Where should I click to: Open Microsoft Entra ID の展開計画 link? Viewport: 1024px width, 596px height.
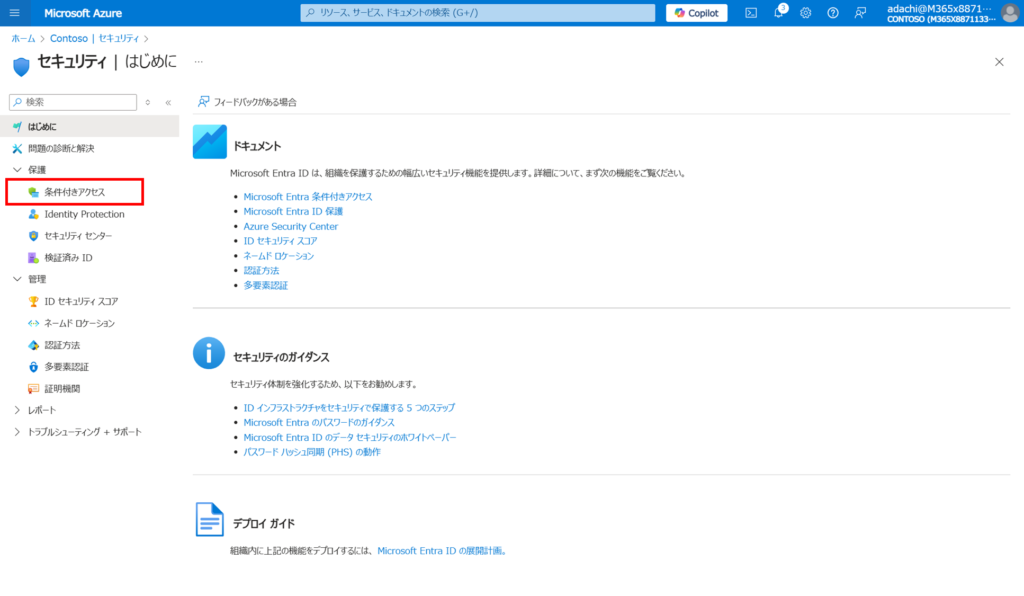(441, 551)
